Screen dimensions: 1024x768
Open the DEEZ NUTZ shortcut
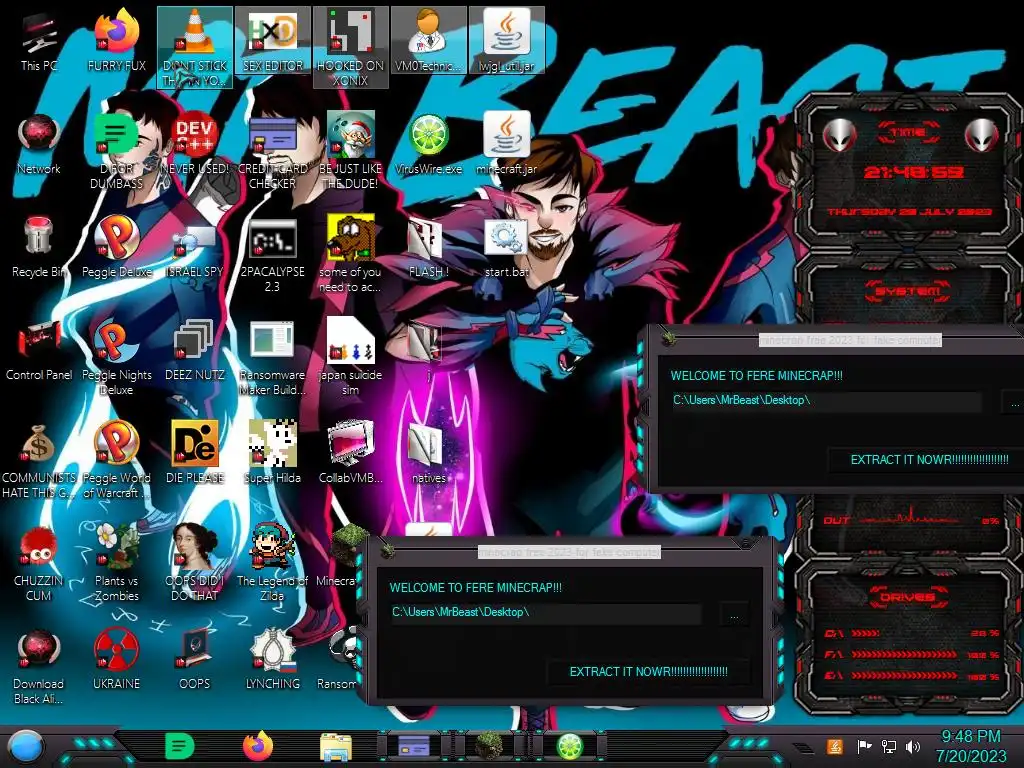195,350
